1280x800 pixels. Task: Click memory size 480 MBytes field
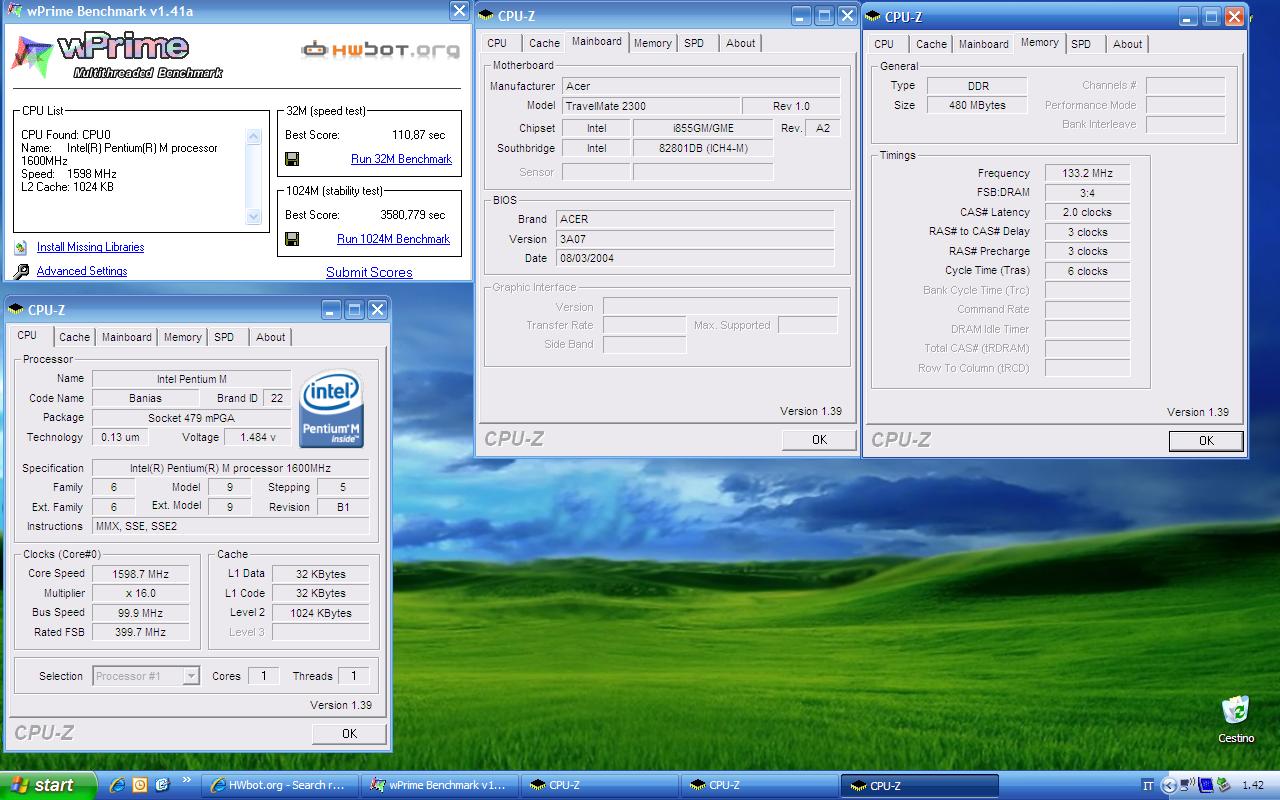(x=977, y=105)
